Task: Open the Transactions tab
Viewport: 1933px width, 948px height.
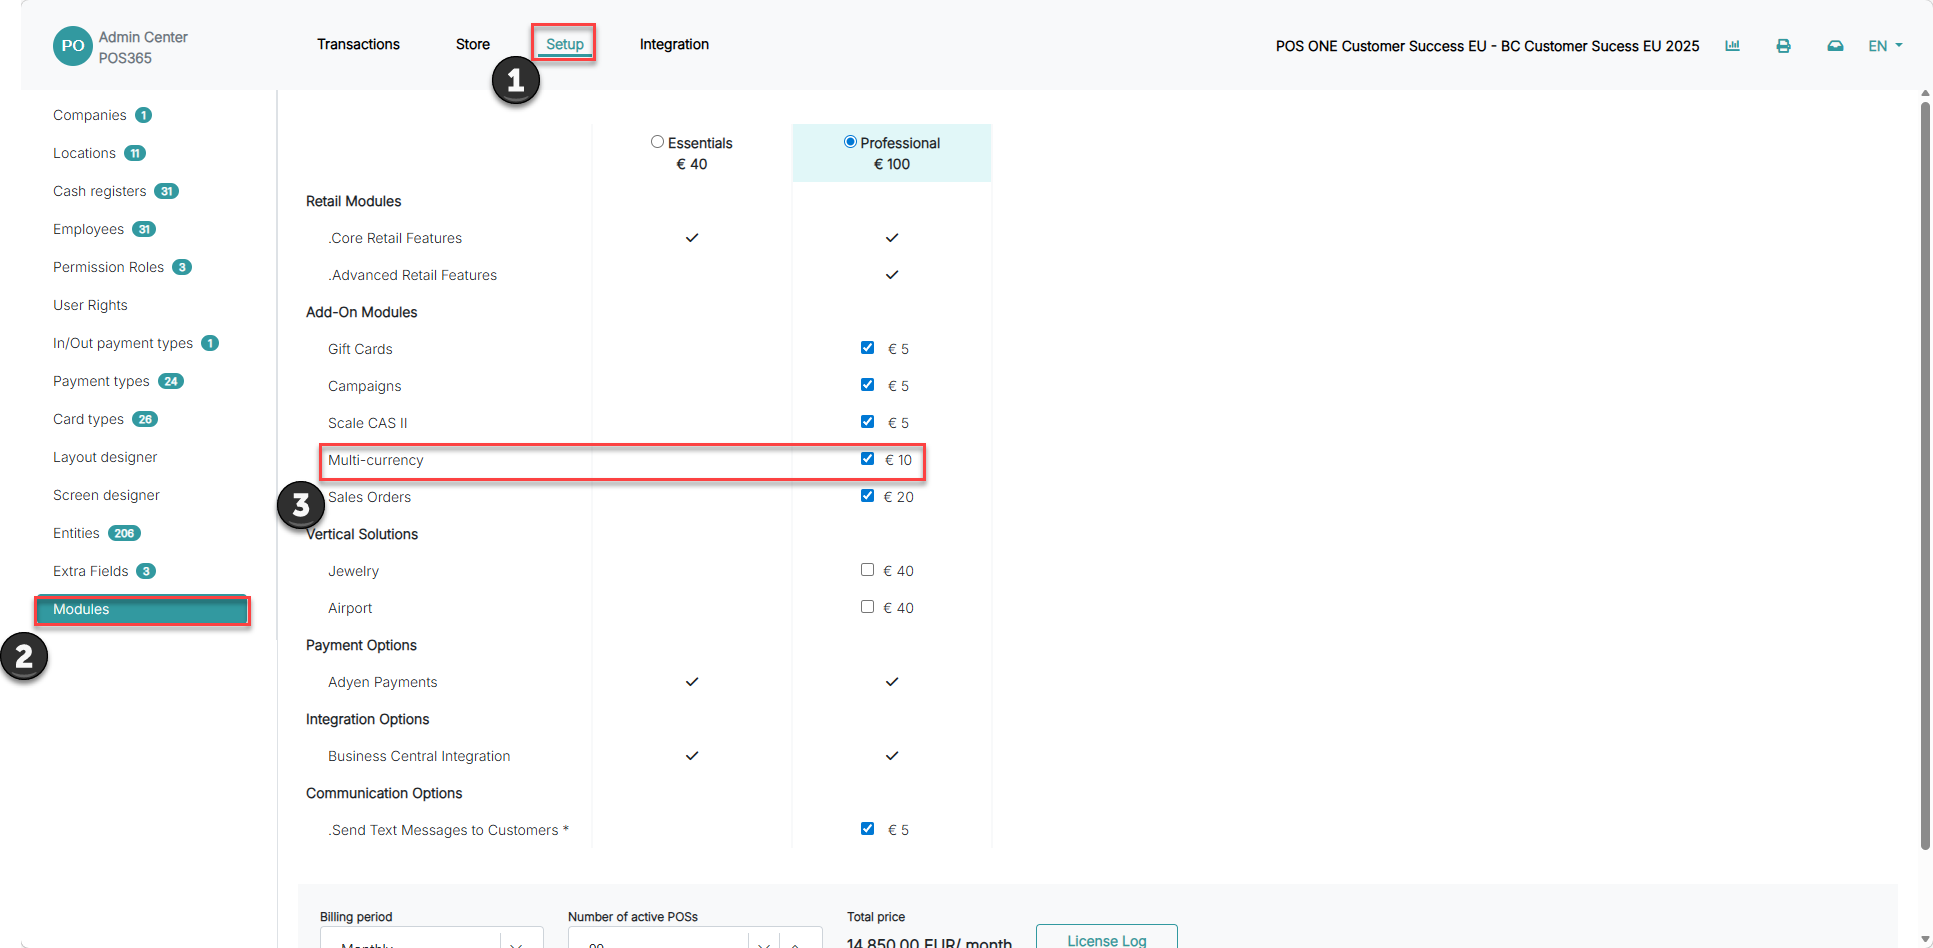Action: [x=358, y=44]
